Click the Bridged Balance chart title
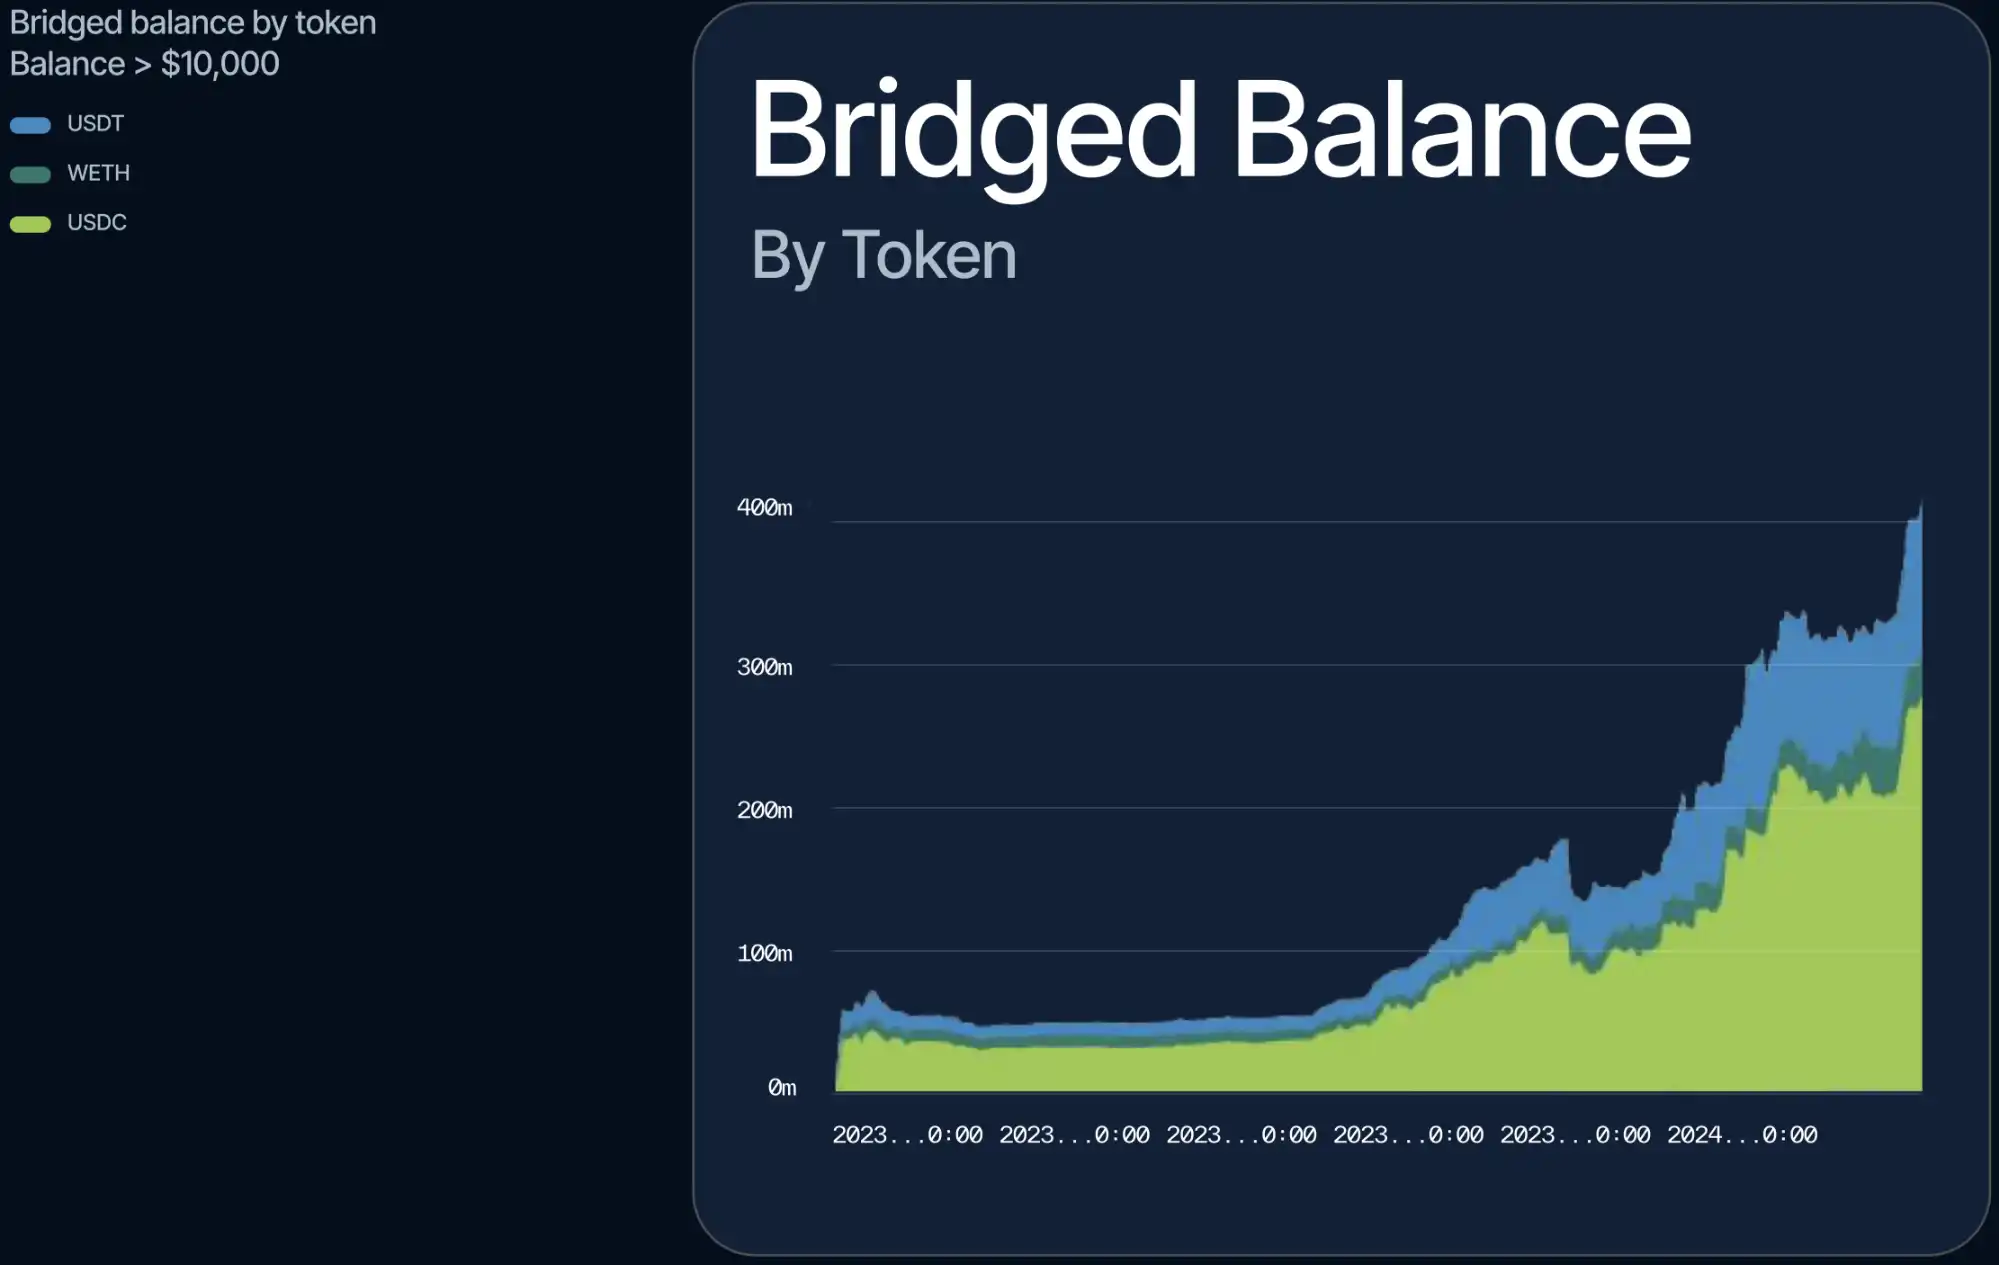This screenshot has width=1999, height=1265. click(x=1220, y=132)
